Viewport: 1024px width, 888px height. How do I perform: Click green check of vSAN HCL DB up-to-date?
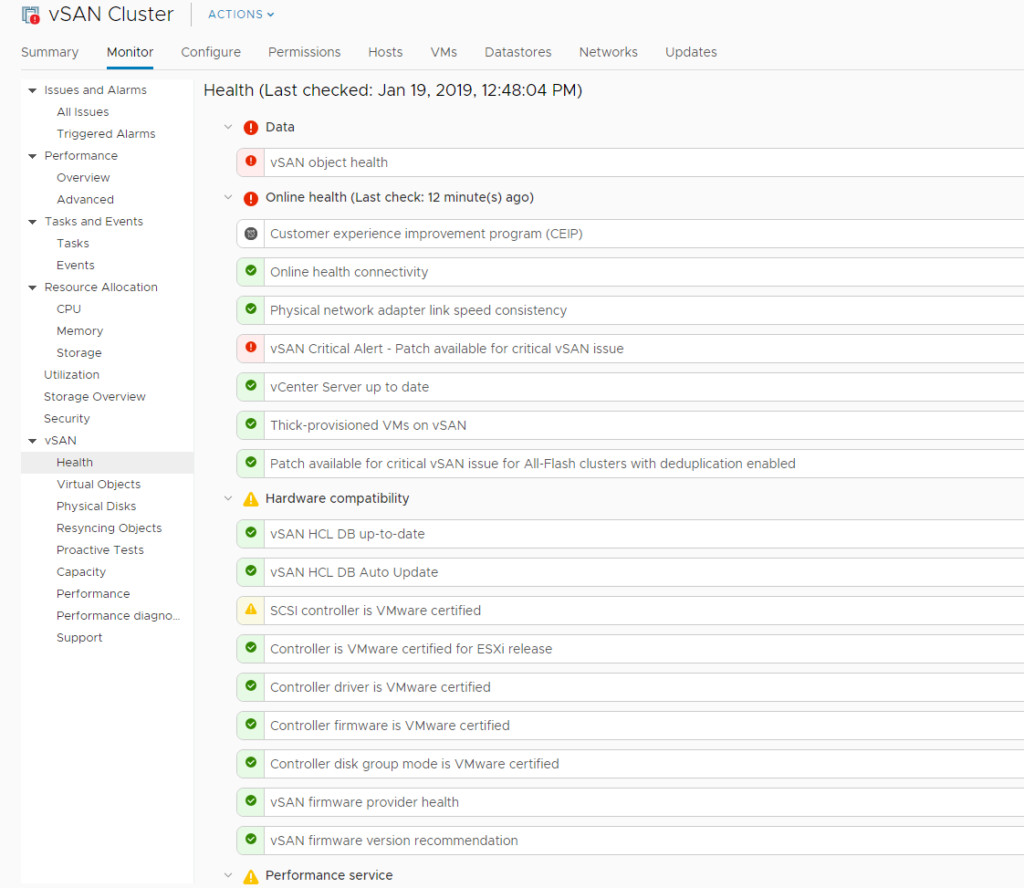click(x=251, y=532)
